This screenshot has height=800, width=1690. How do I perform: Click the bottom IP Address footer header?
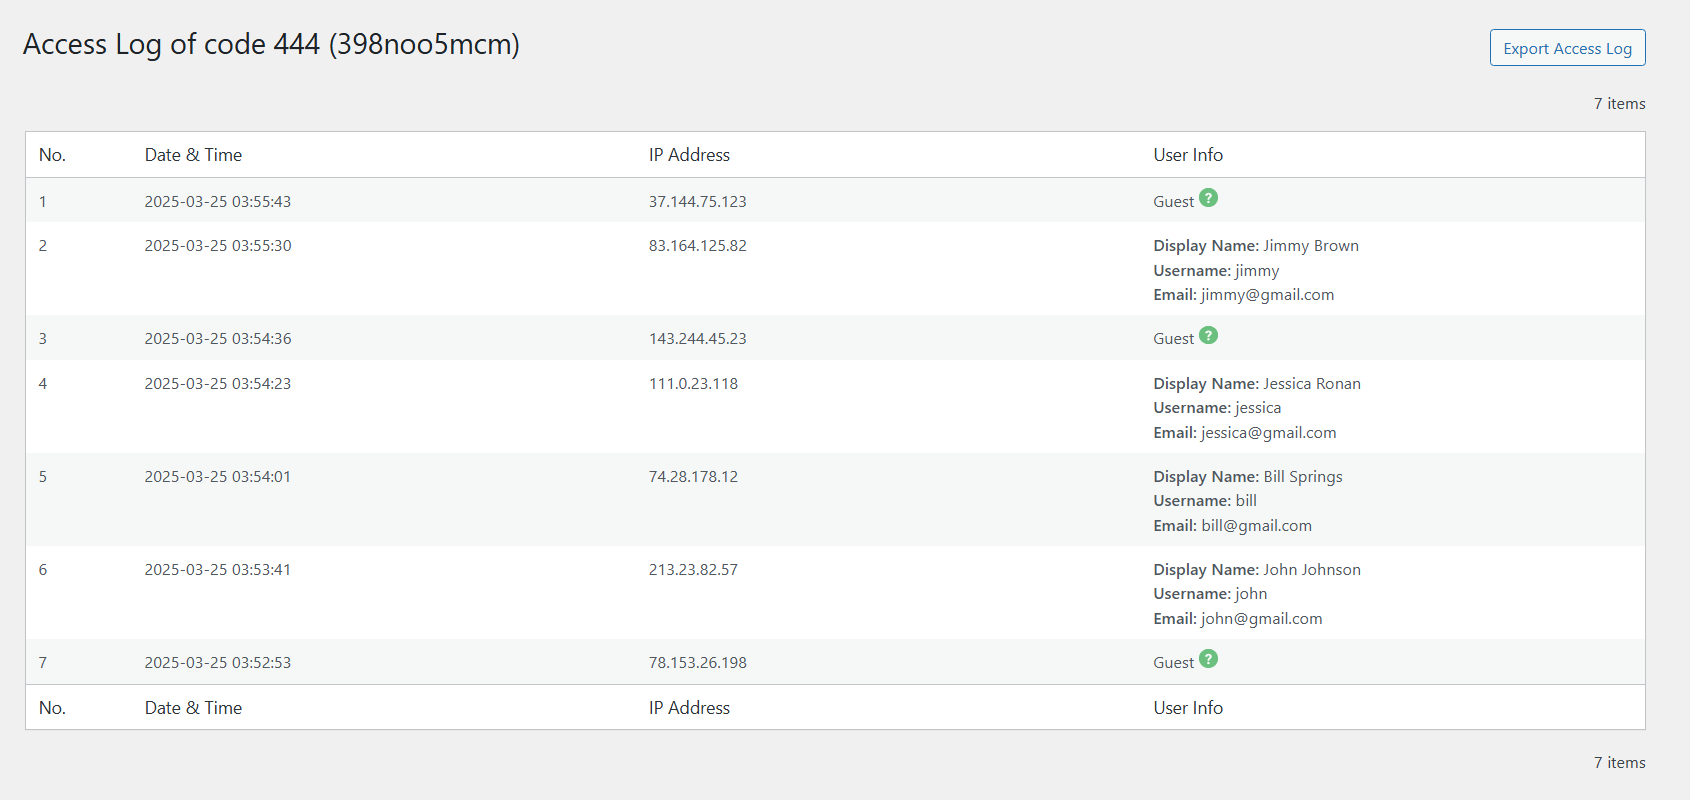click(x=689, y=708)
